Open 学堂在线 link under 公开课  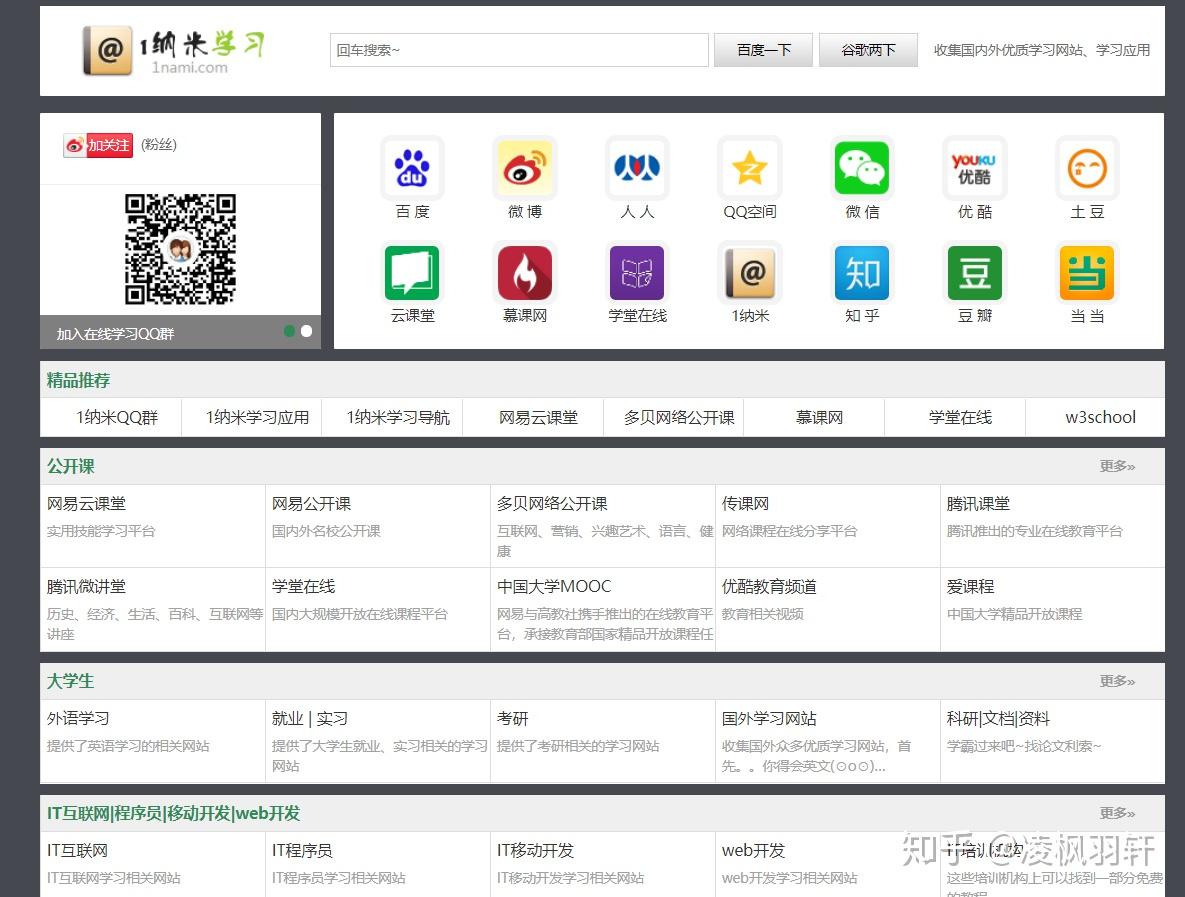tap(304, 586)
